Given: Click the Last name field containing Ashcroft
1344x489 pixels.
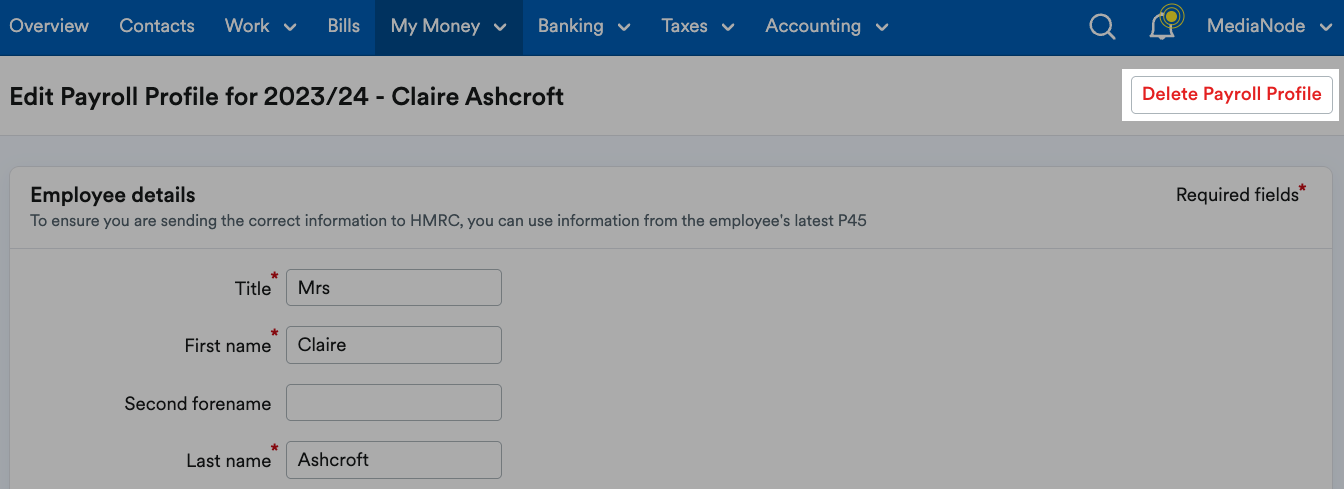Looking at the screenshot, I should pos(394,460).
